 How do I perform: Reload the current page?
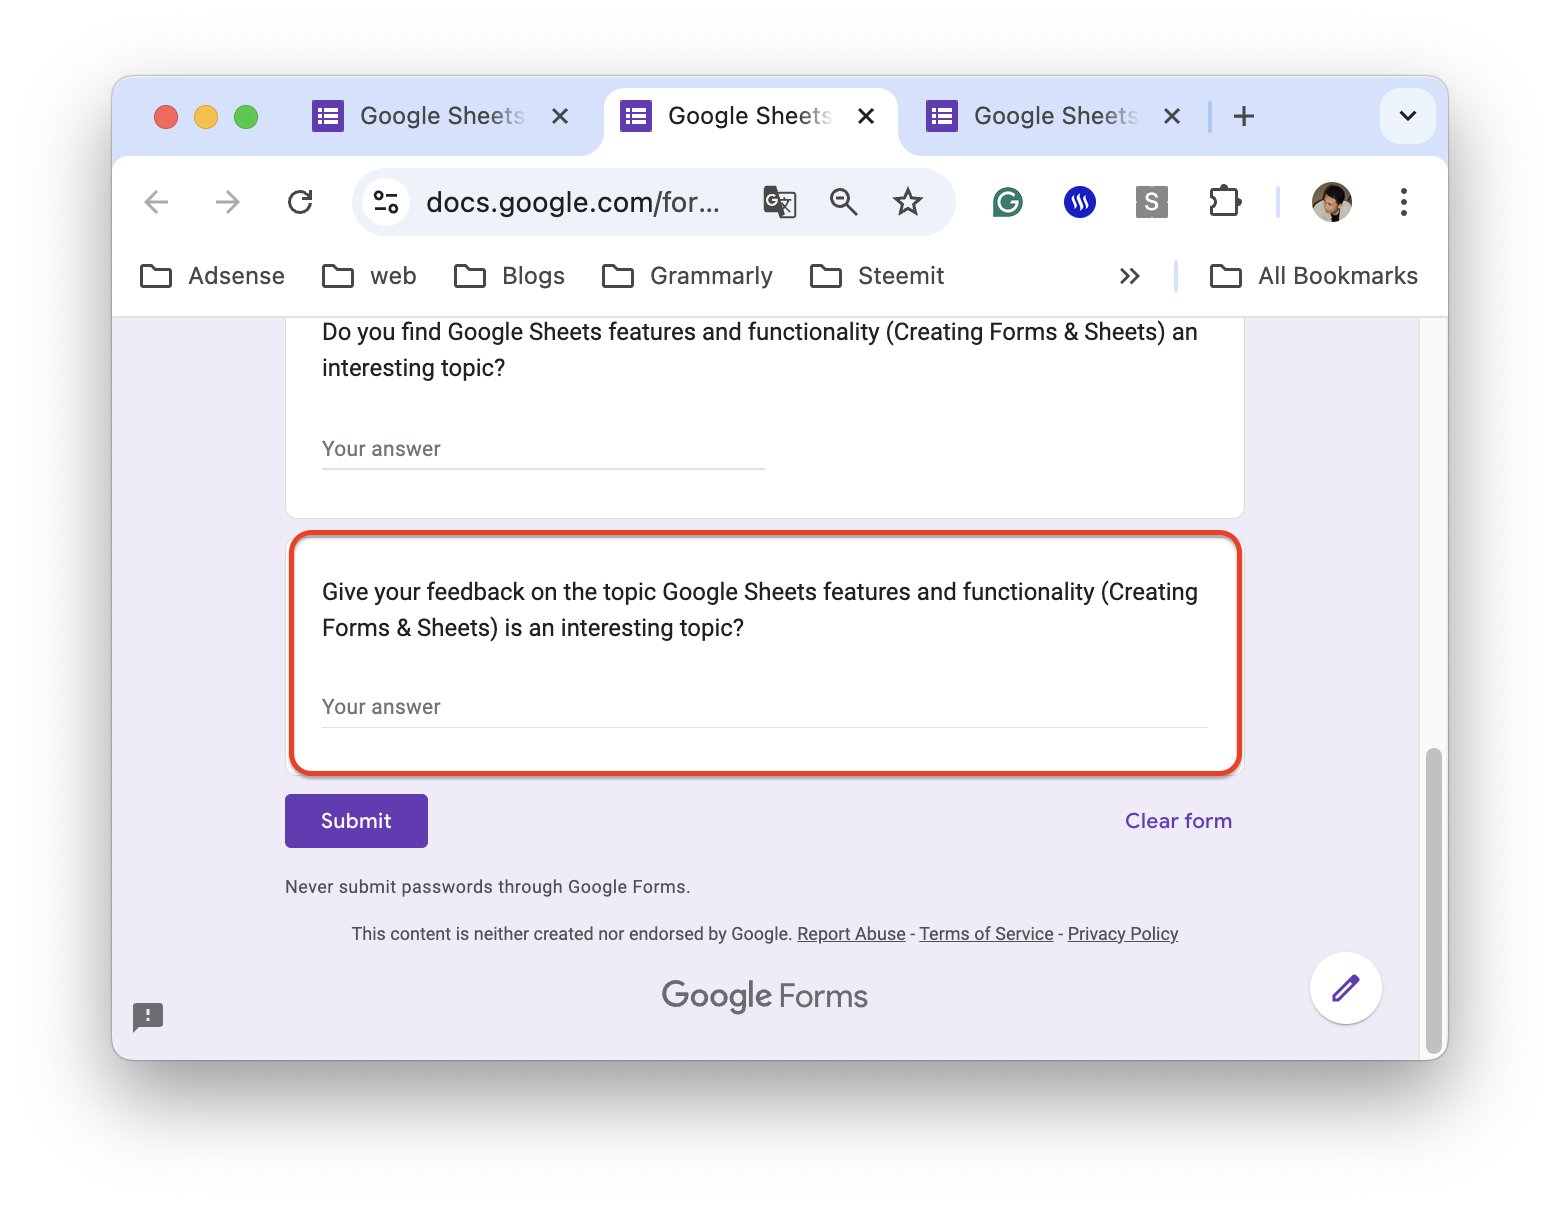tap(300, 202)
